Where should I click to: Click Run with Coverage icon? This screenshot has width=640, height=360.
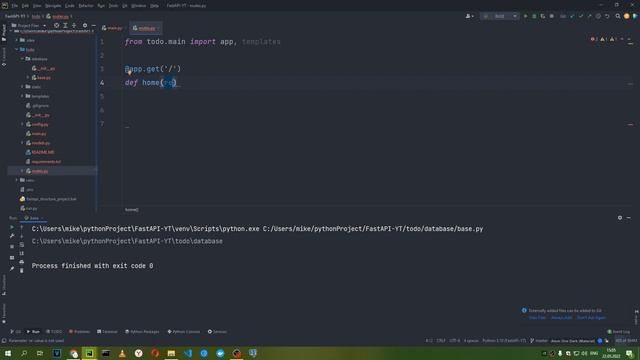click(x=542, y=16)
